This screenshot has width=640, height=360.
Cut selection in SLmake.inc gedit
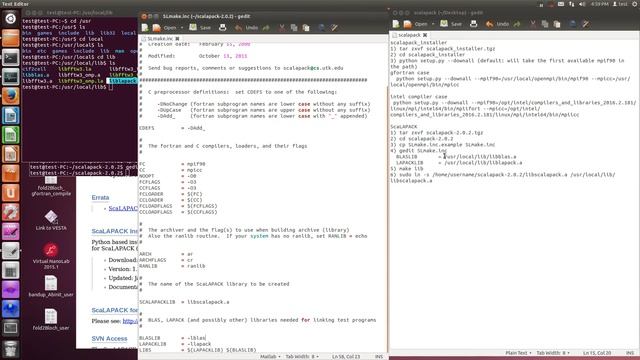(282, 28)
